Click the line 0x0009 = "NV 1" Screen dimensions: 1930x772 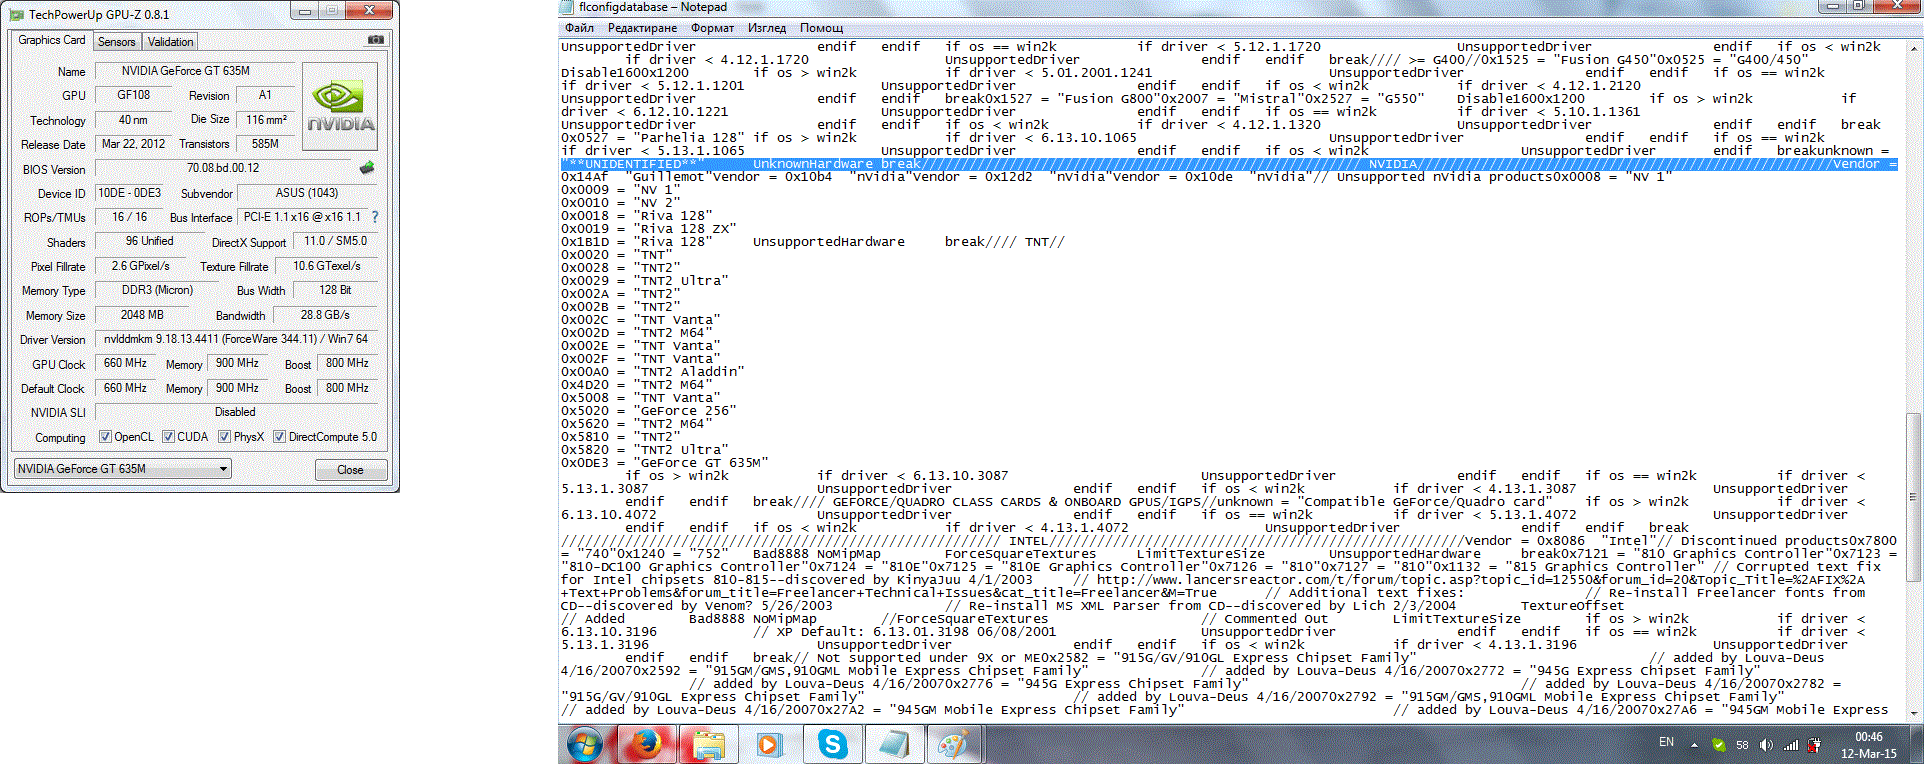click(x=621, y=190)
